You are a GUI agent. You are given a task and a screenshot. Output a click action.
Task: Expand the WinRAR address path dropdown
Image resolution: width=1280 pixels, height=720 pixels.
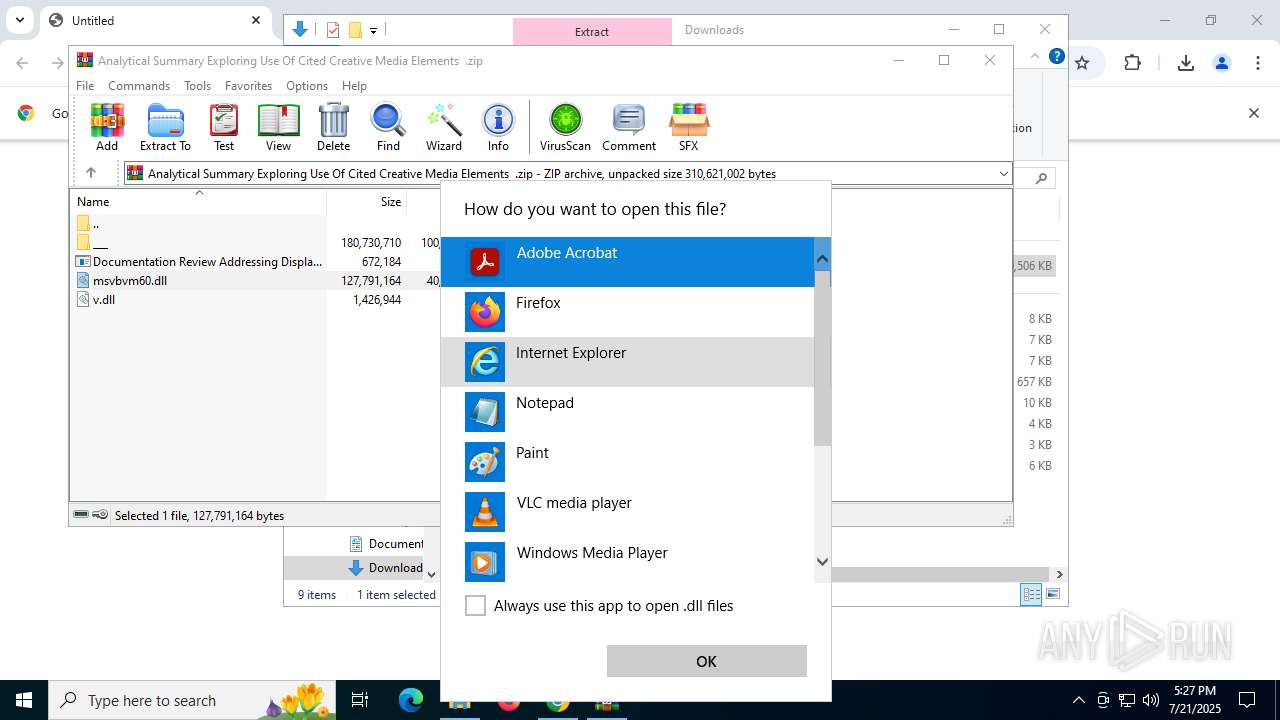(x=1003, y=174)
